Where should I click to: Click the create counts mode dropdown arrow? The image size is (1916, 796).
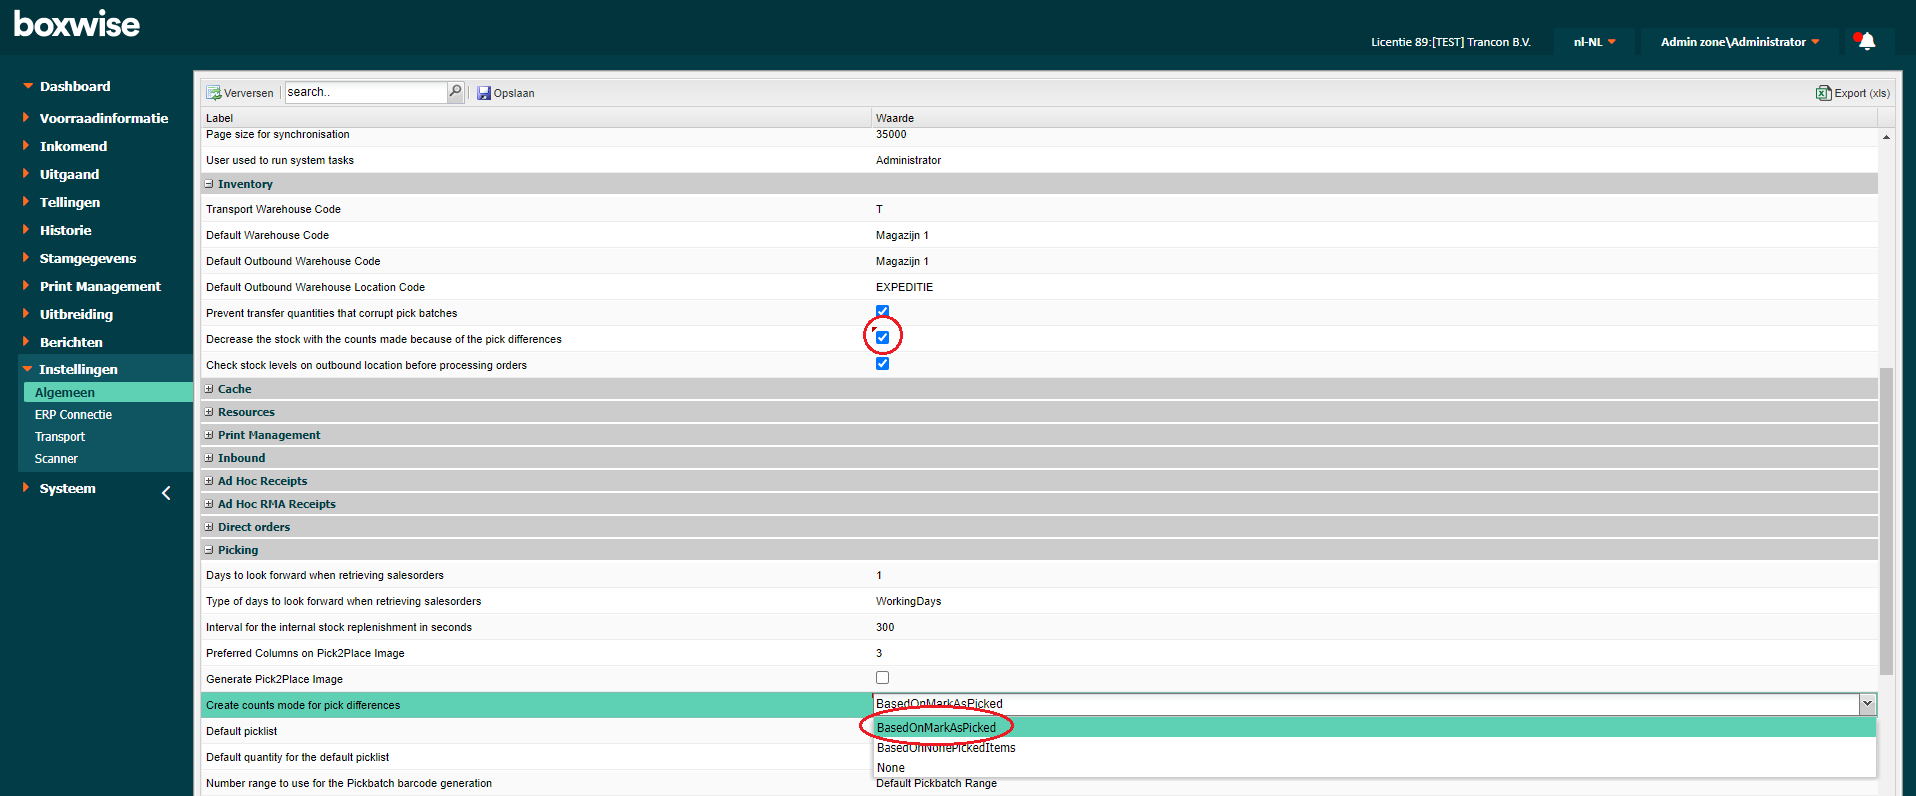pos(1866,704)
